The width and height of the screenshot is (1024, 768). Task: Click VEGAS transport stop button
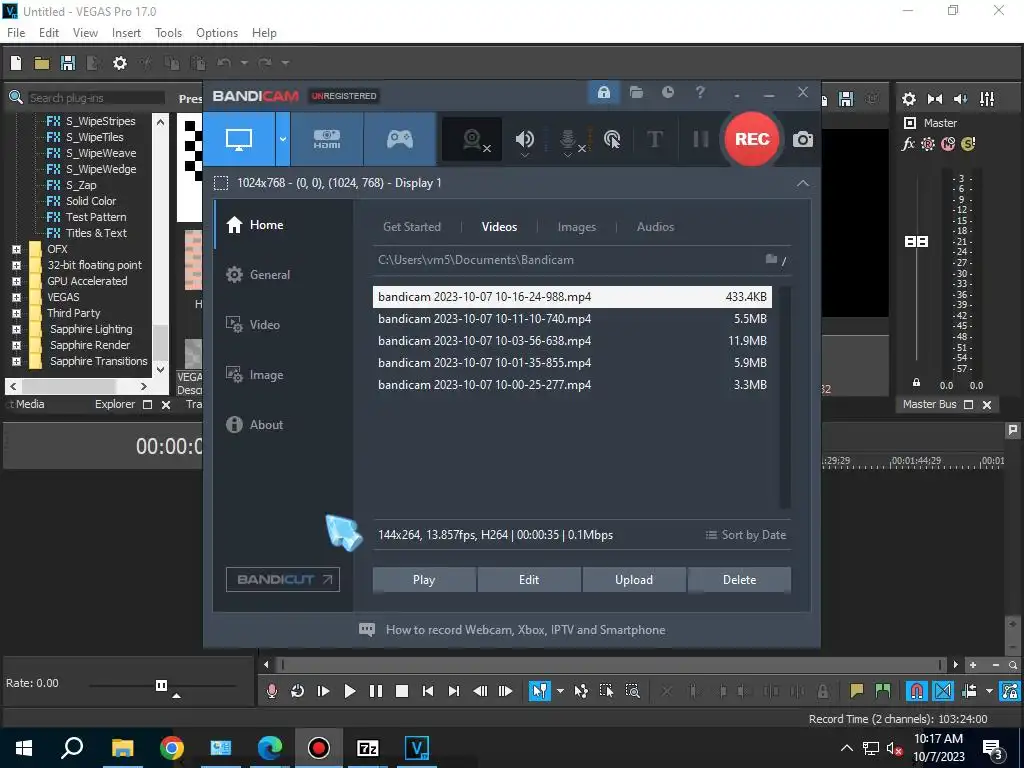coord(402,691)
